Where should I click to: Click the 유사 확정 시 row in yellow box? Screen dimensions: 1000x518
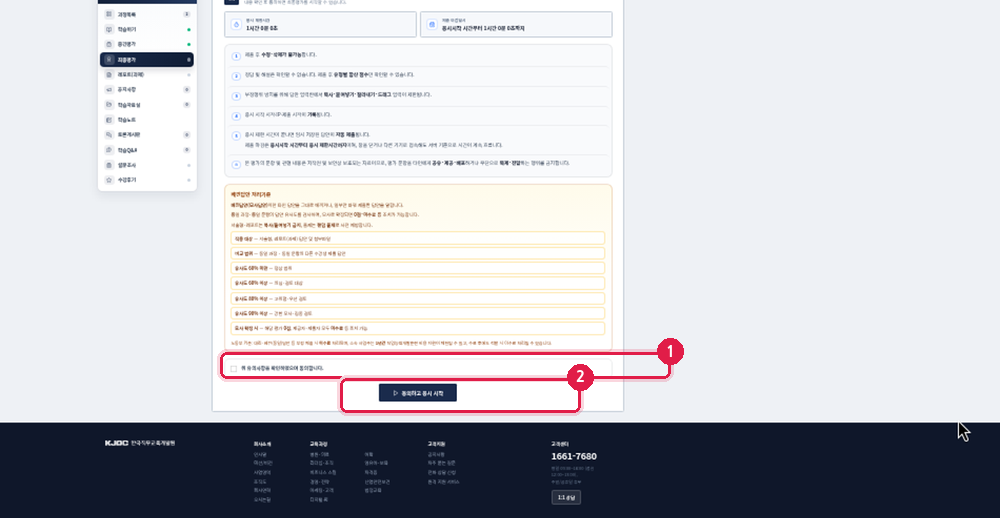[418, 329]
